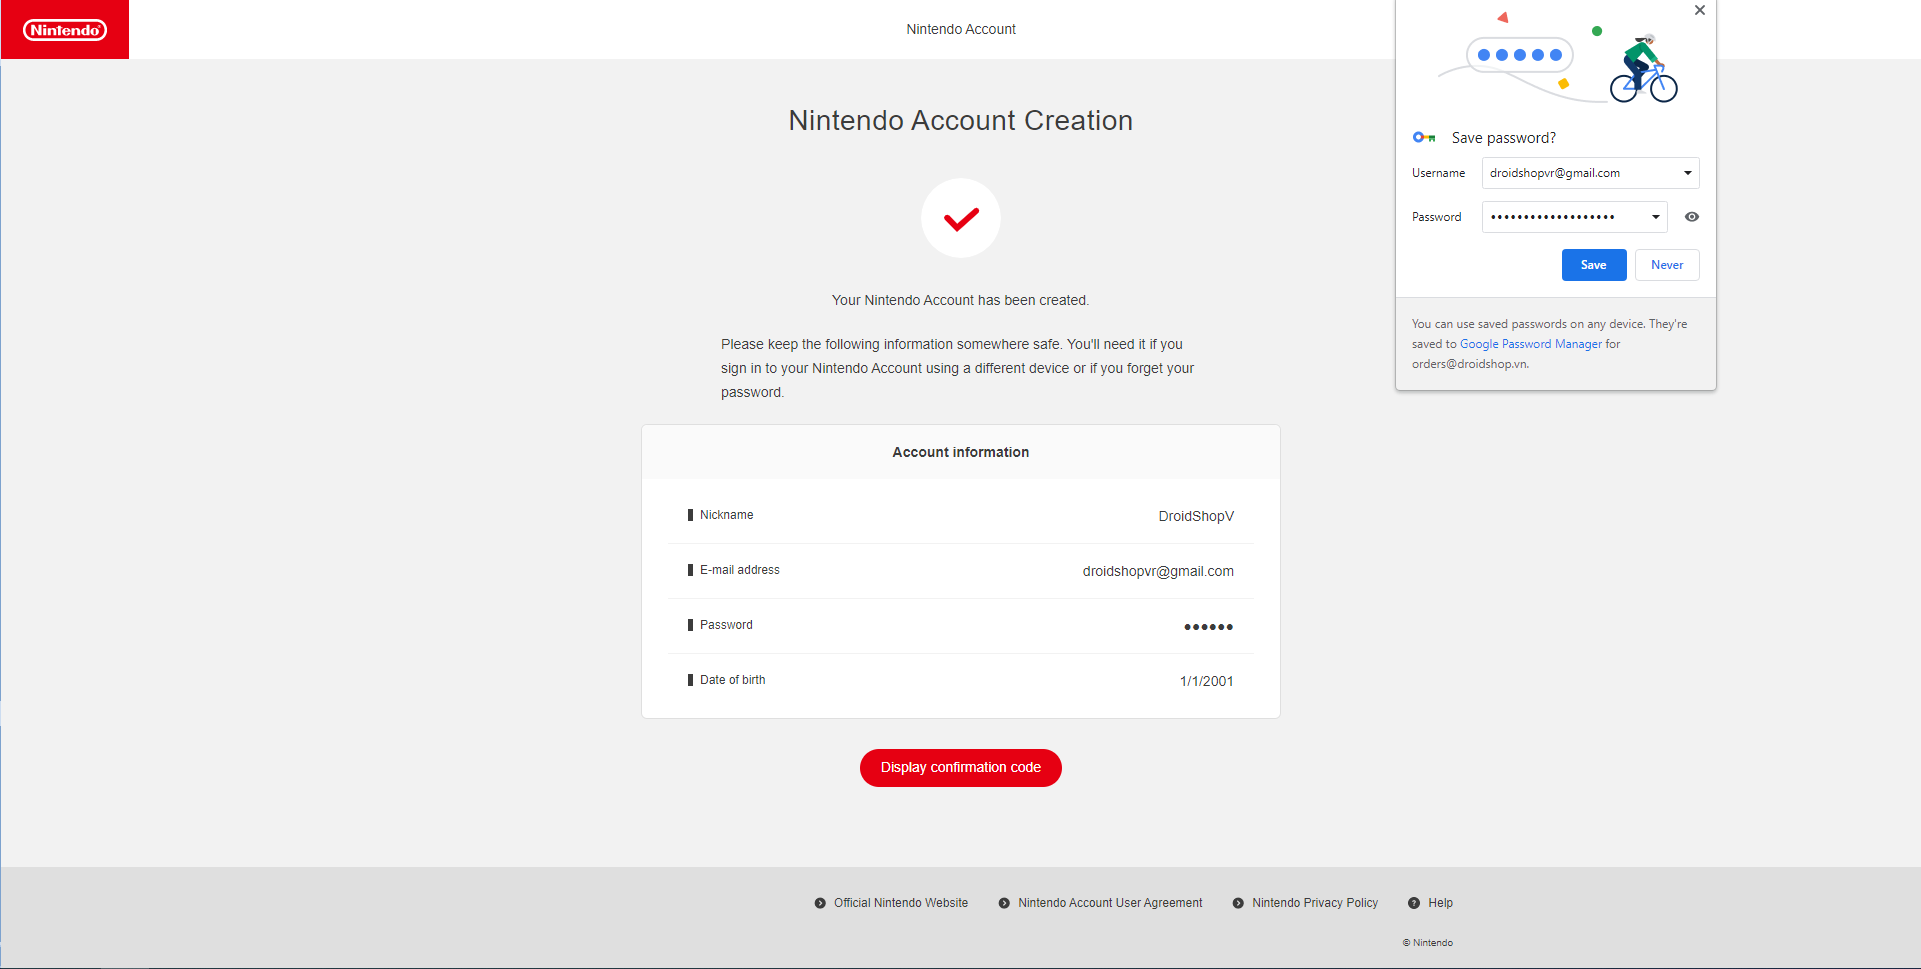Click the red checkmark success icon
Image resolution: width=1921 pixels, height=969 pixels.
tap(961, 218)
